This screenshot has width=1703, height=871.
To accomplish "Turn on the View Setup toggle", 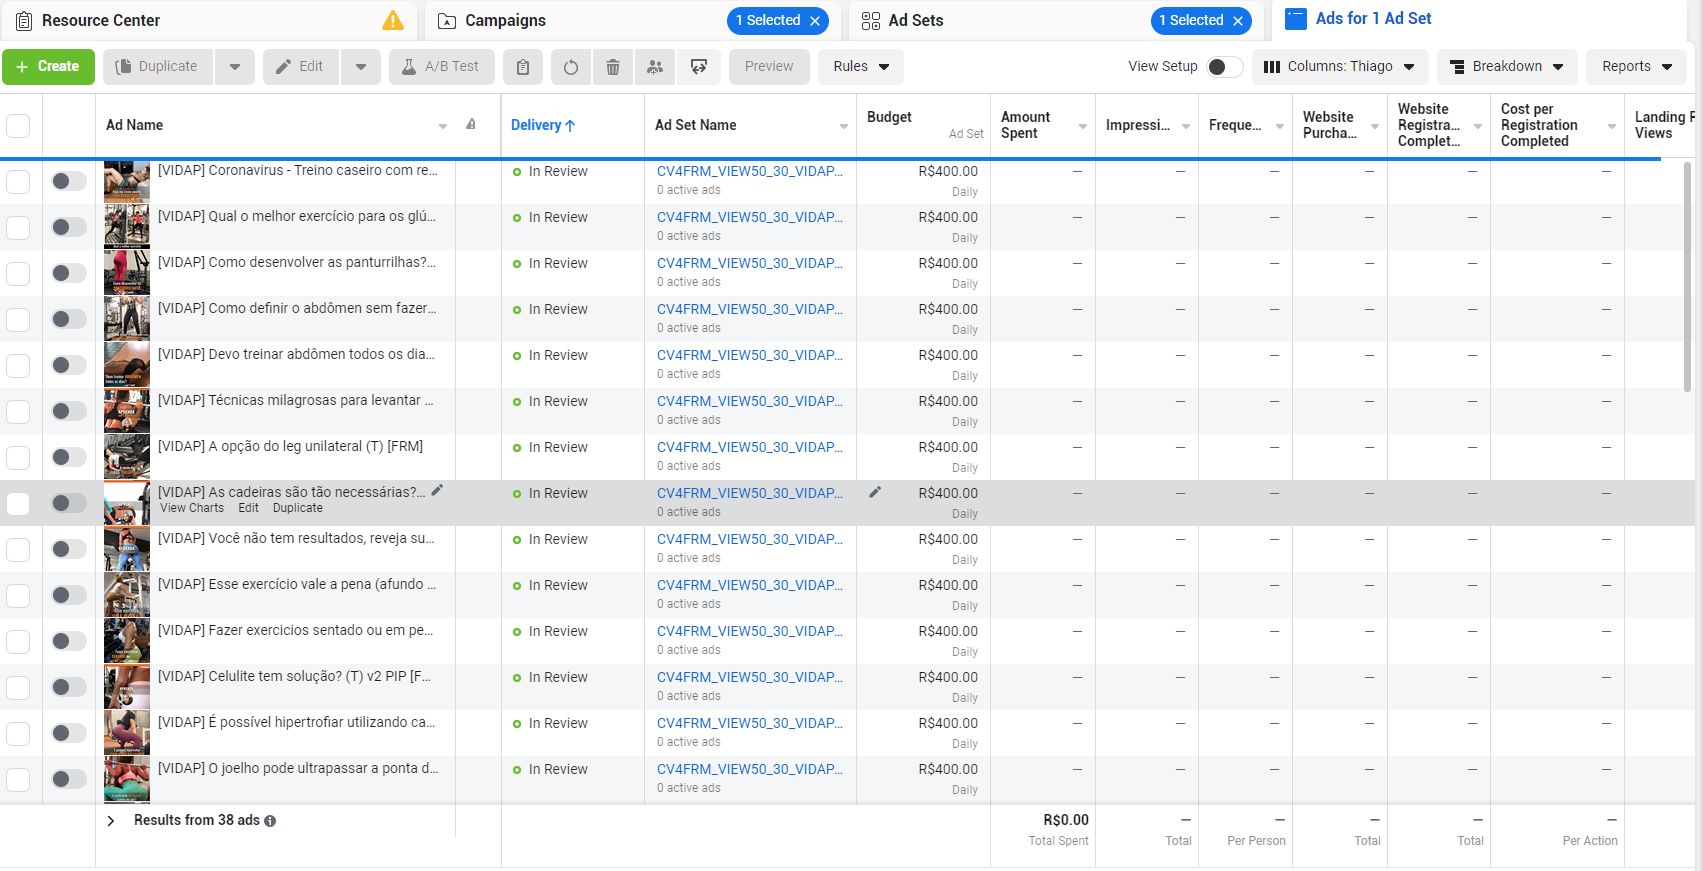I will point(1224,67).
